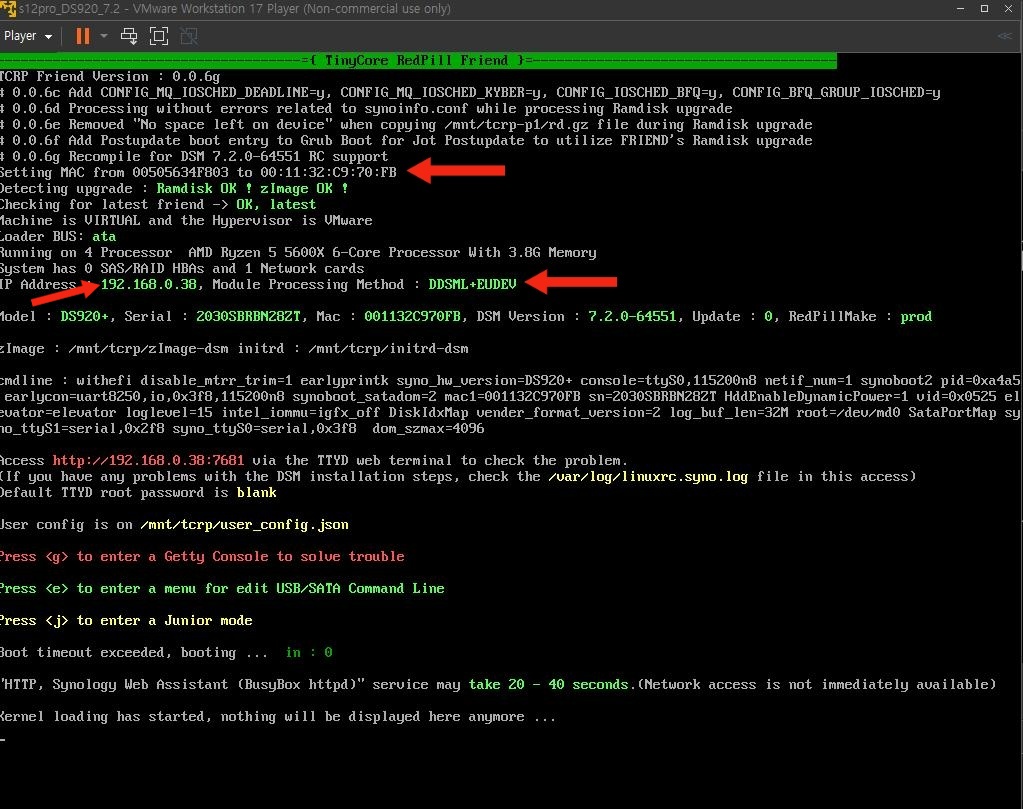Click the green IP address 192.168.0.38
The image size is (1023, 809).
149,285
